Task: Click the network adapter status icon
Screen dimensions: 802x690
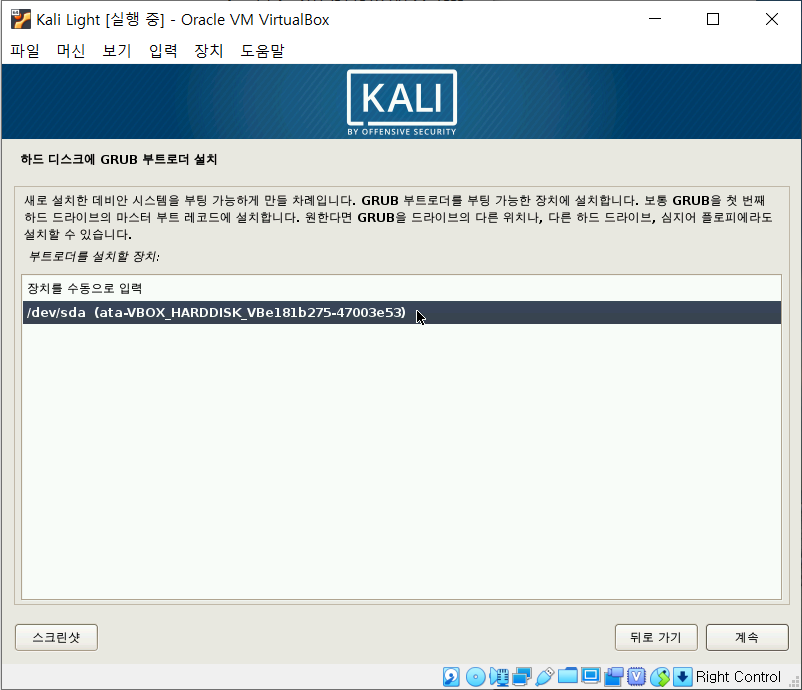Action: click(522, 677)
